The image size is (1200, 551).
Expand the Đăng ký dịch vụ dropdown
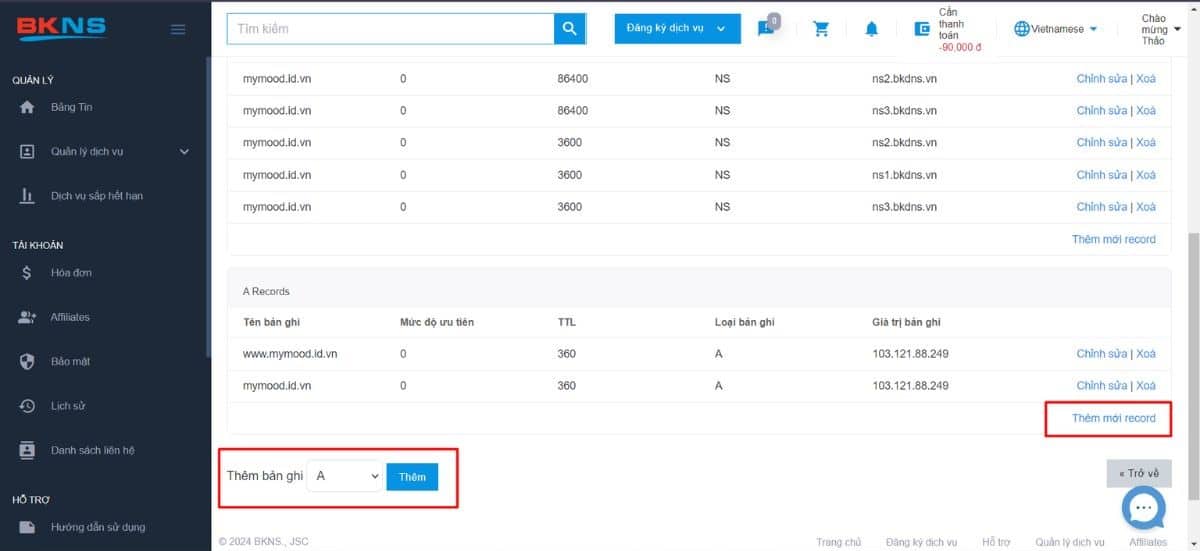(x=677, y=29)
